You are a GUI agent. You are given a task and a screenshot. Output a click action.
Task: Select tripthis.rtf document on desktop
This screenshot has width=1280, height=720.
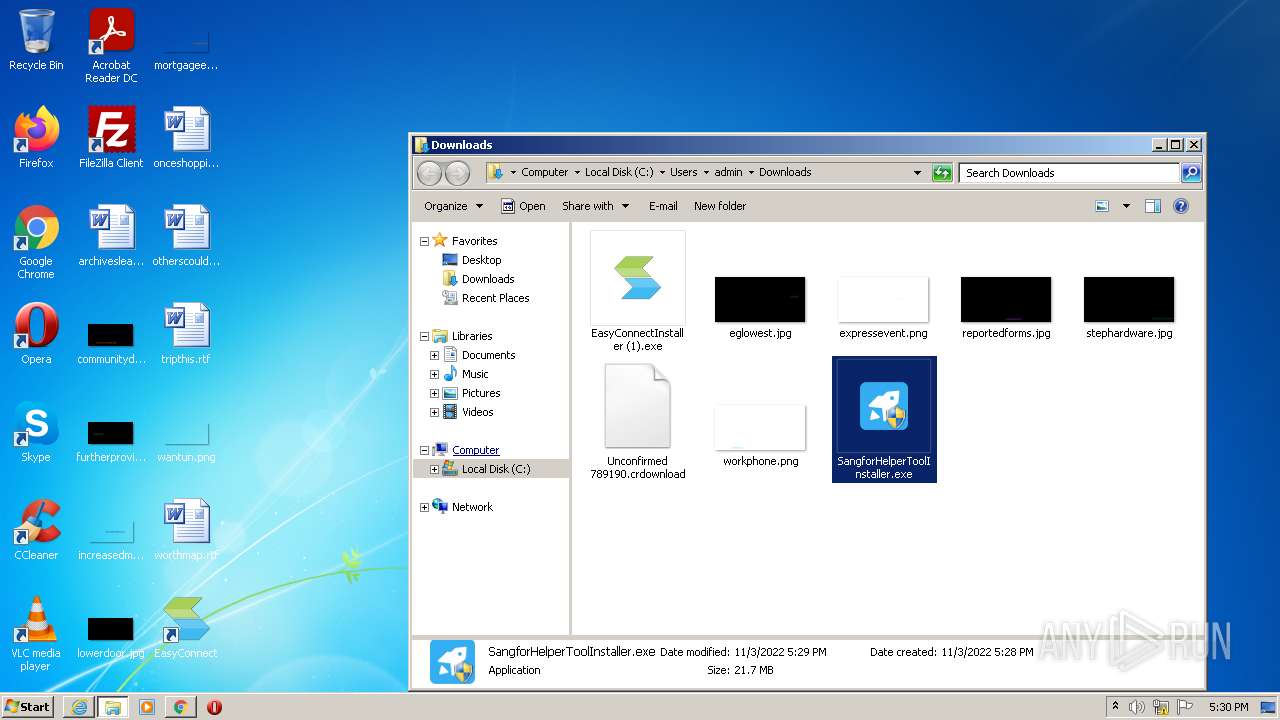coord(186,334)
